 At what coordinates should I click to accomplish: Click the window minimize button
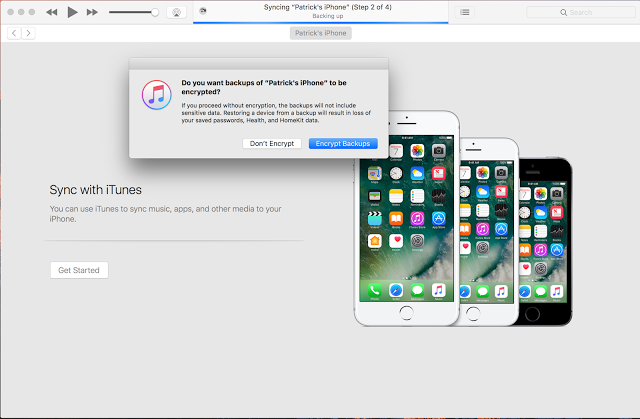pos(21,12)
